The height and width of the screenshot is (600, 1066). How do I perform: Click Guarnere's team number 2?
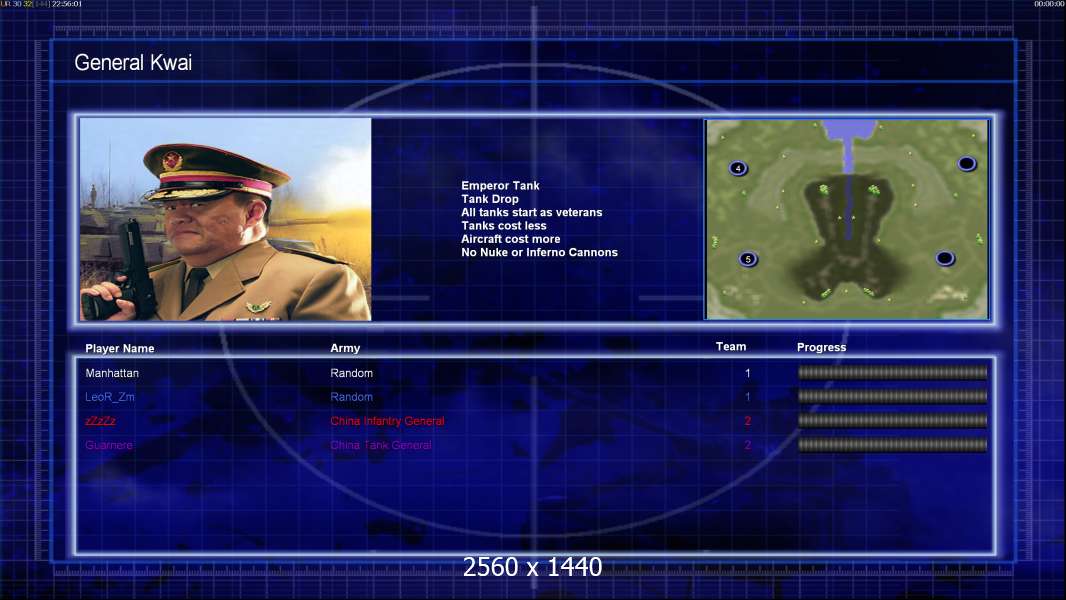(x=747, y=445)
